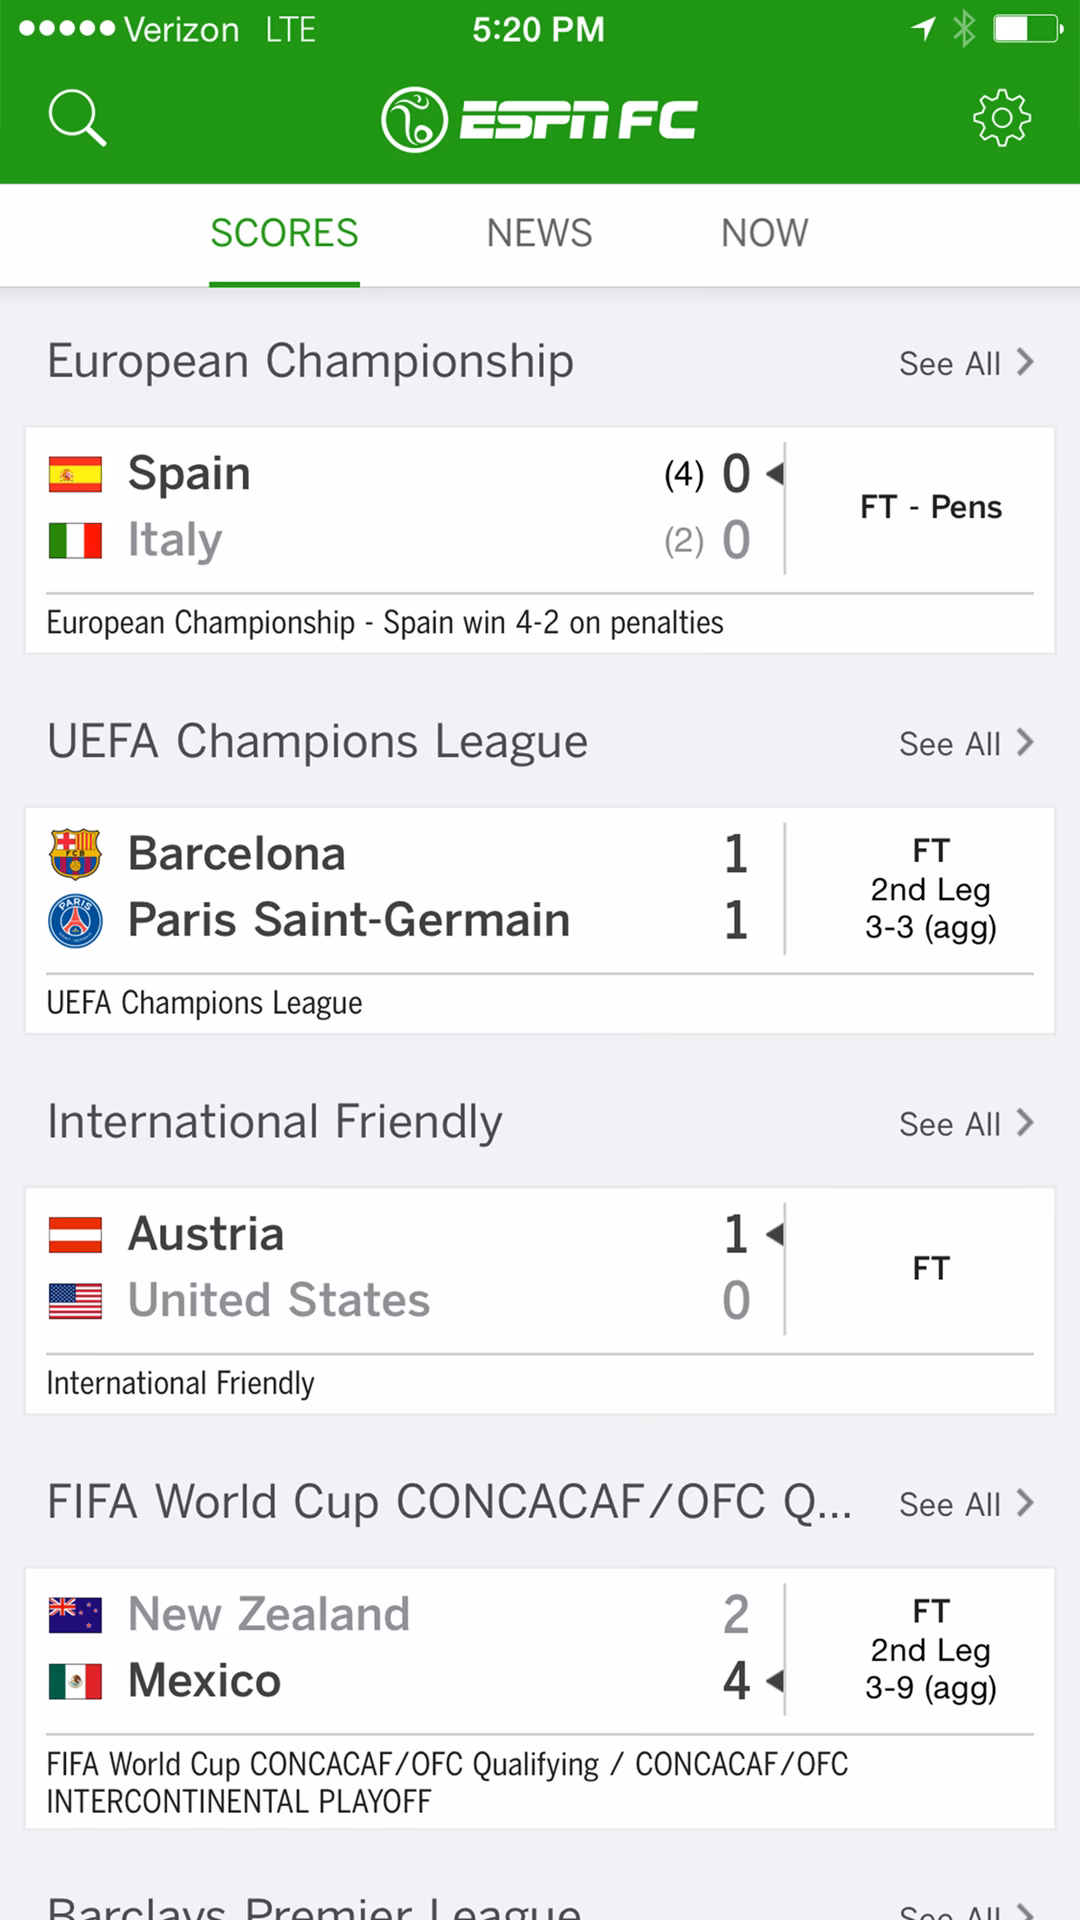This screenshot has height=1920, width=1080.
Task: Expand UEFA Champions League See All chevron
Action: 1025,742
